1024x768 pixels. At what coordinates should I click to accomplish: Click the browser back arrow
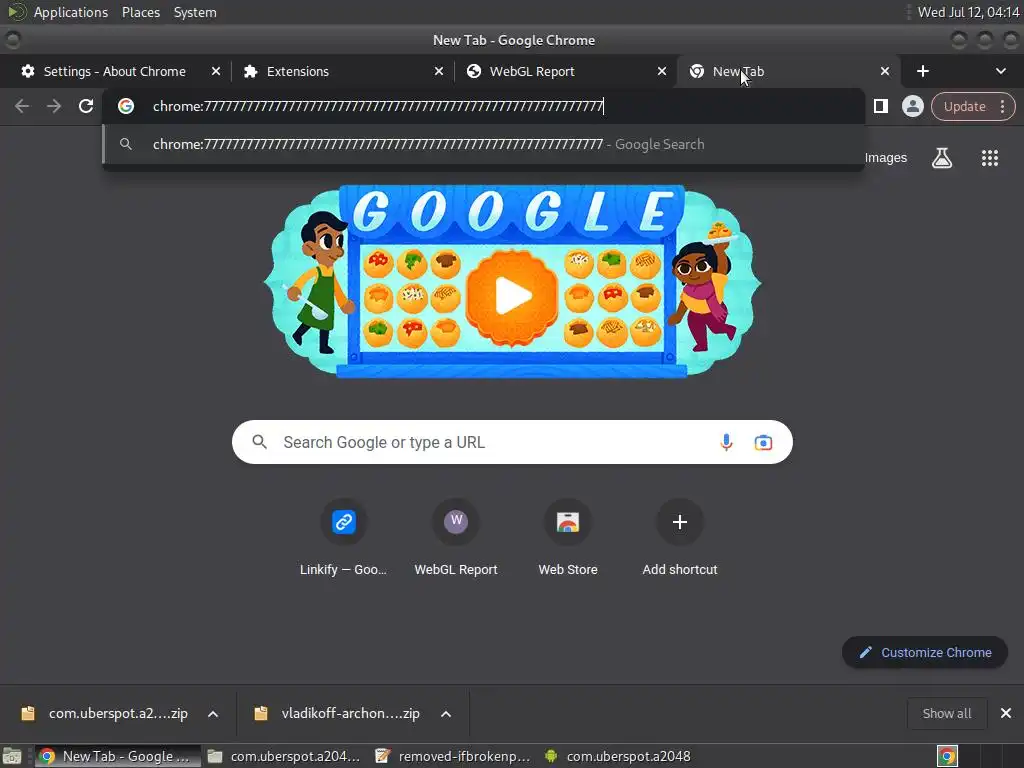(22, 106)
